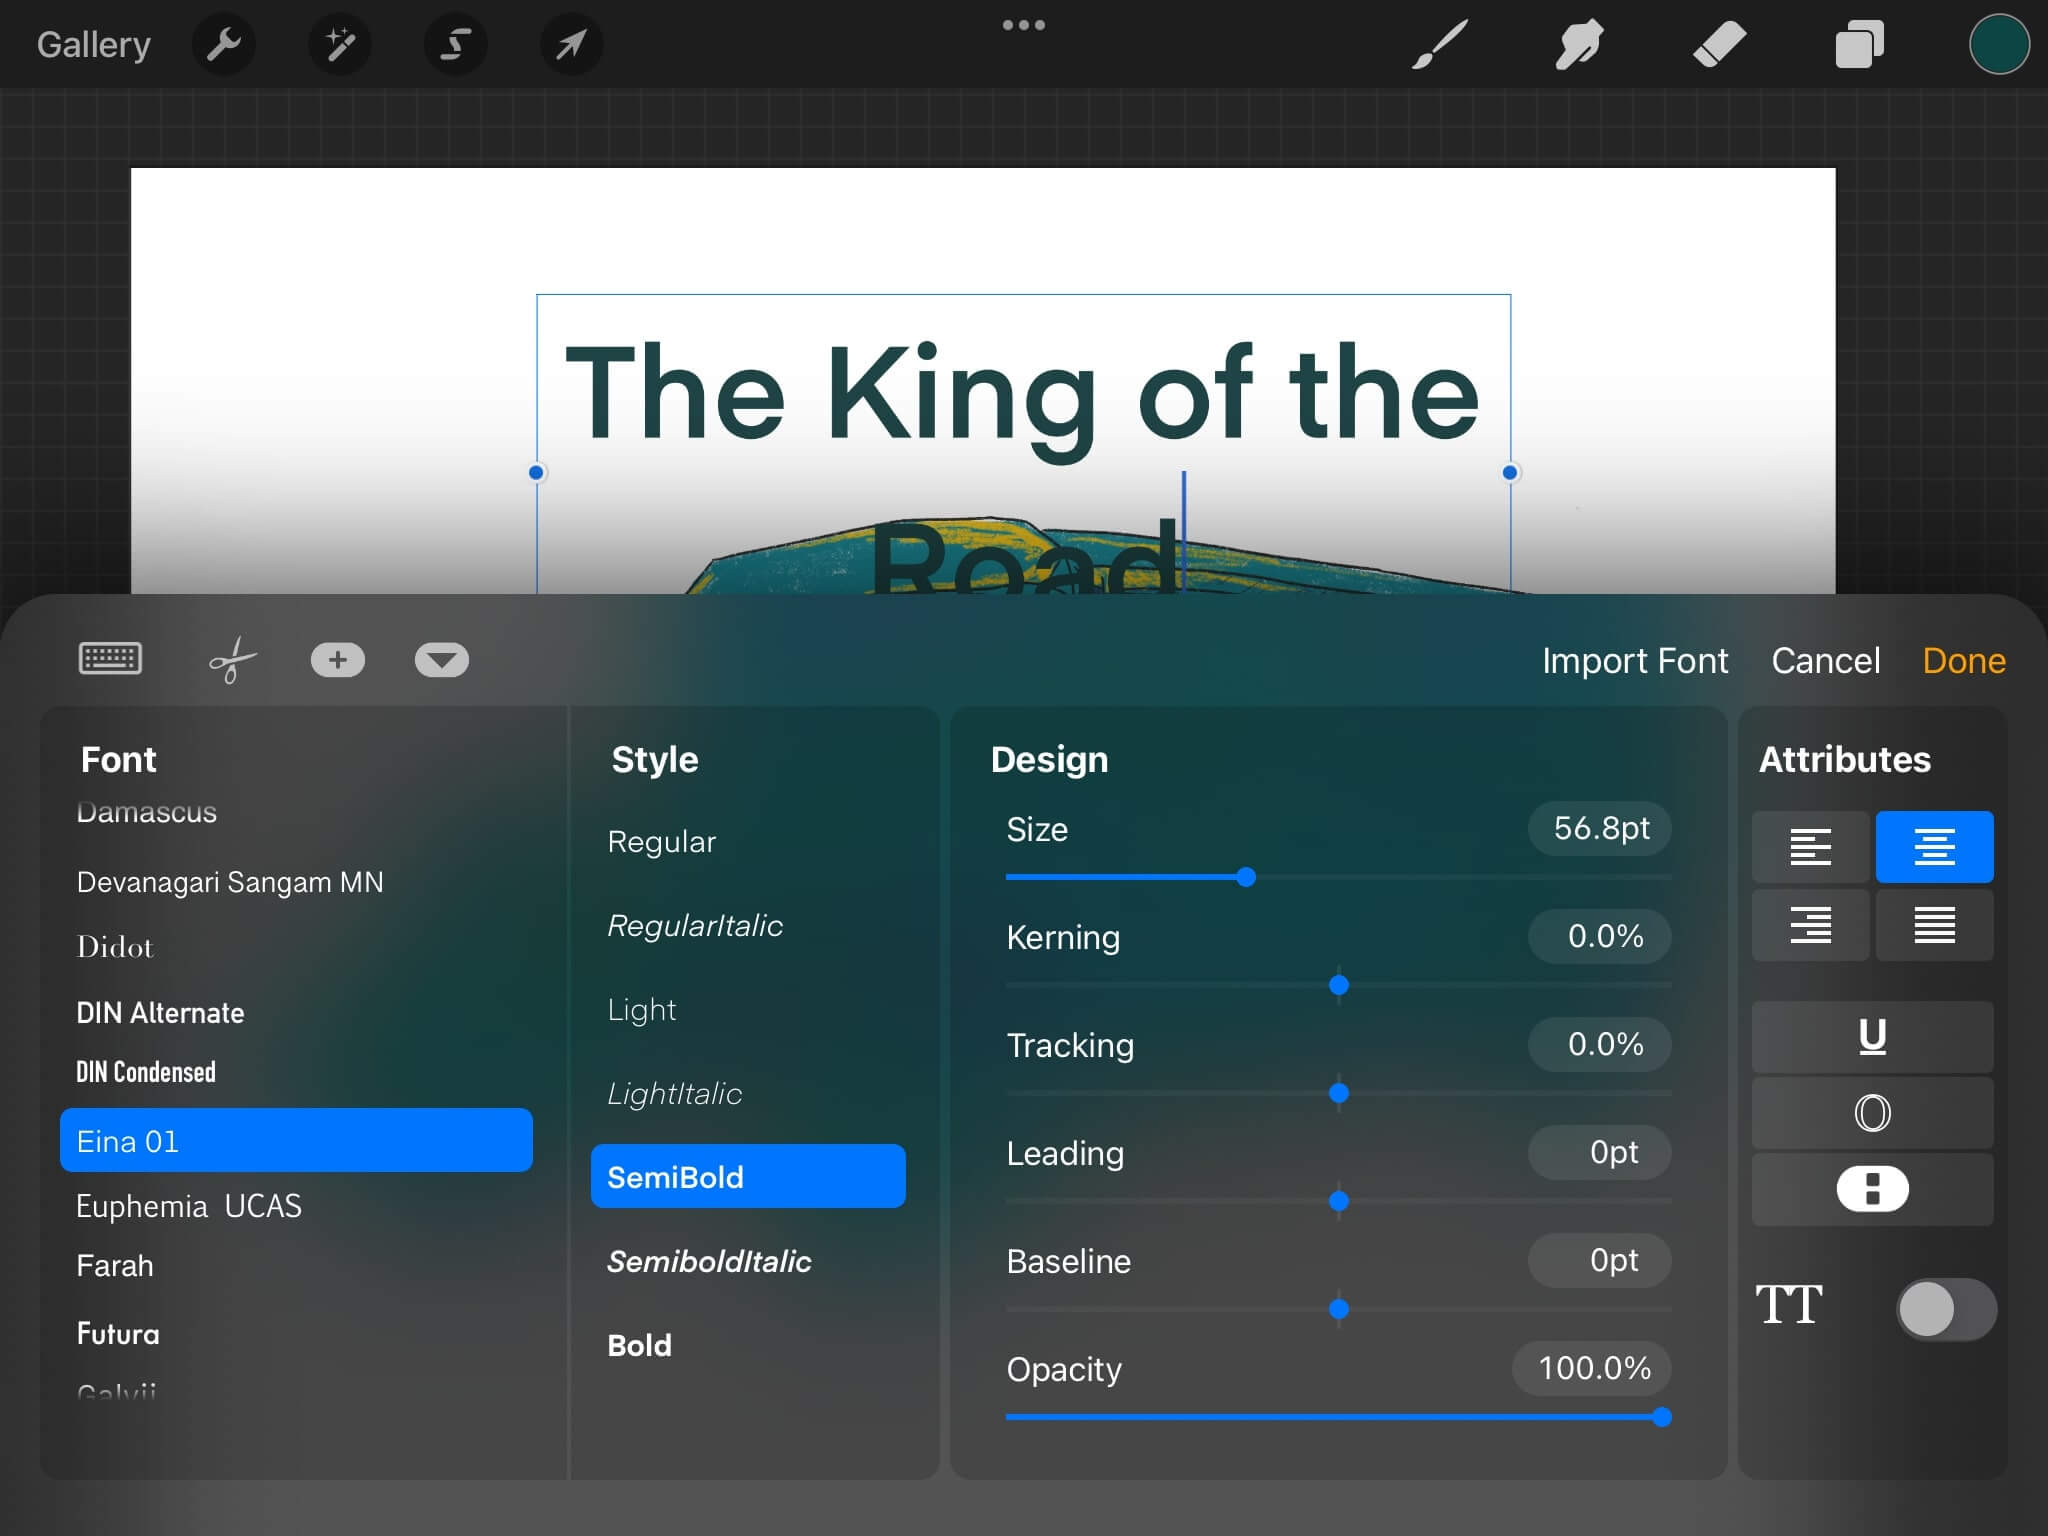Select the Eraser tool
This screenshot has height=1536, width=2048.
pos(1719,45)
